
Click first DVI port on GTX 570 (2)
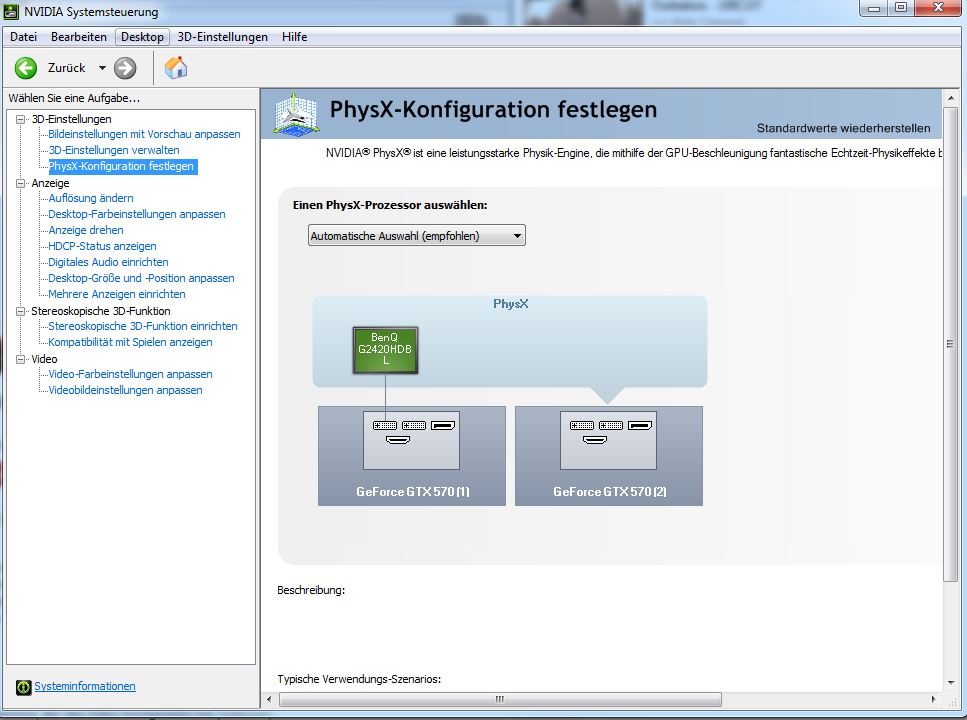582,425
